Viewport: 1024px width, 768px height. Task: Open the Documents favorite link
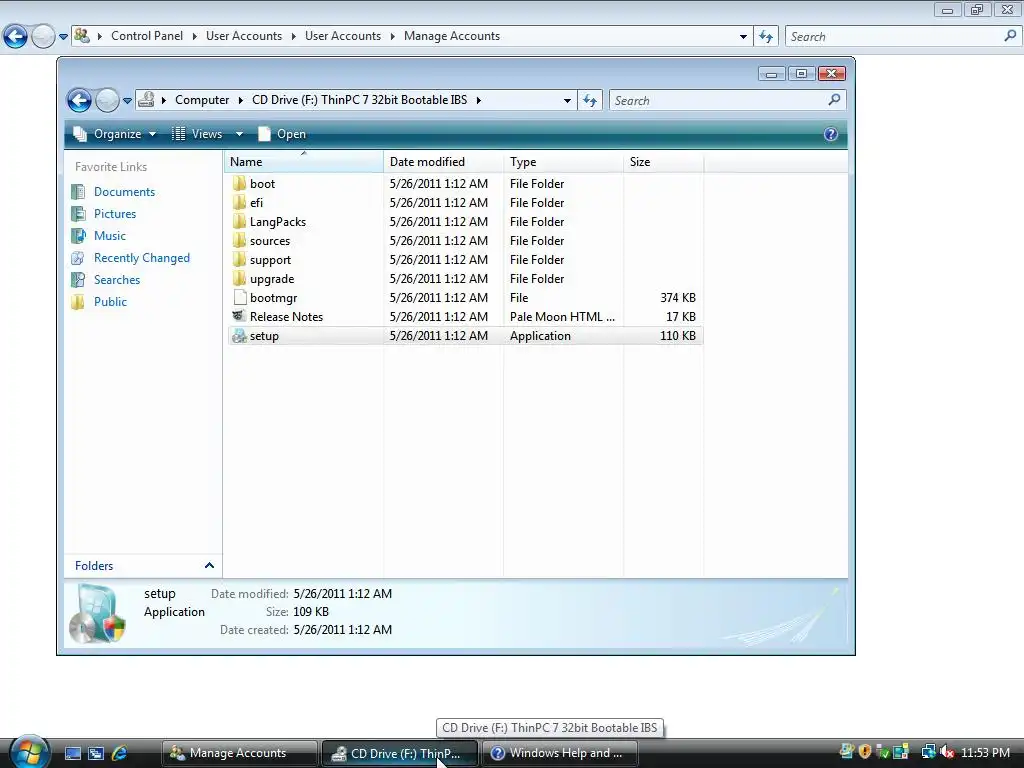(124, 192)
